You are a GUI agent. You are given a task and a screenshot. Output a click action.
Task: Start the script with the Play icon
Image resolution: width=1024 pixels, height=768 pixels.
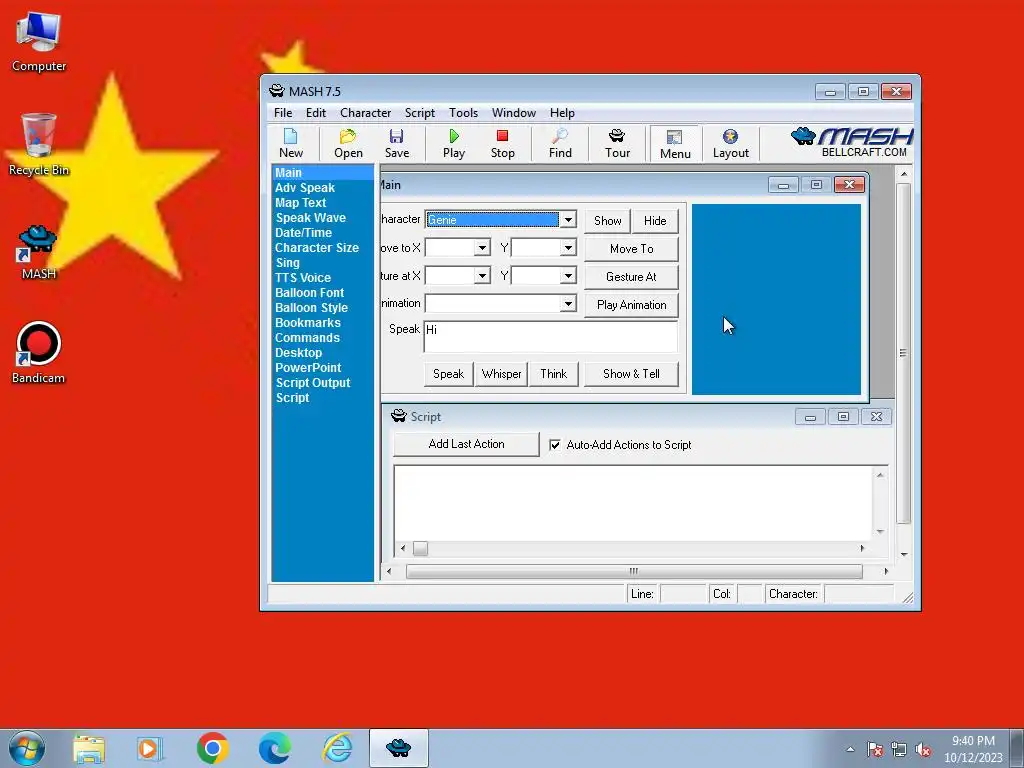453,144
